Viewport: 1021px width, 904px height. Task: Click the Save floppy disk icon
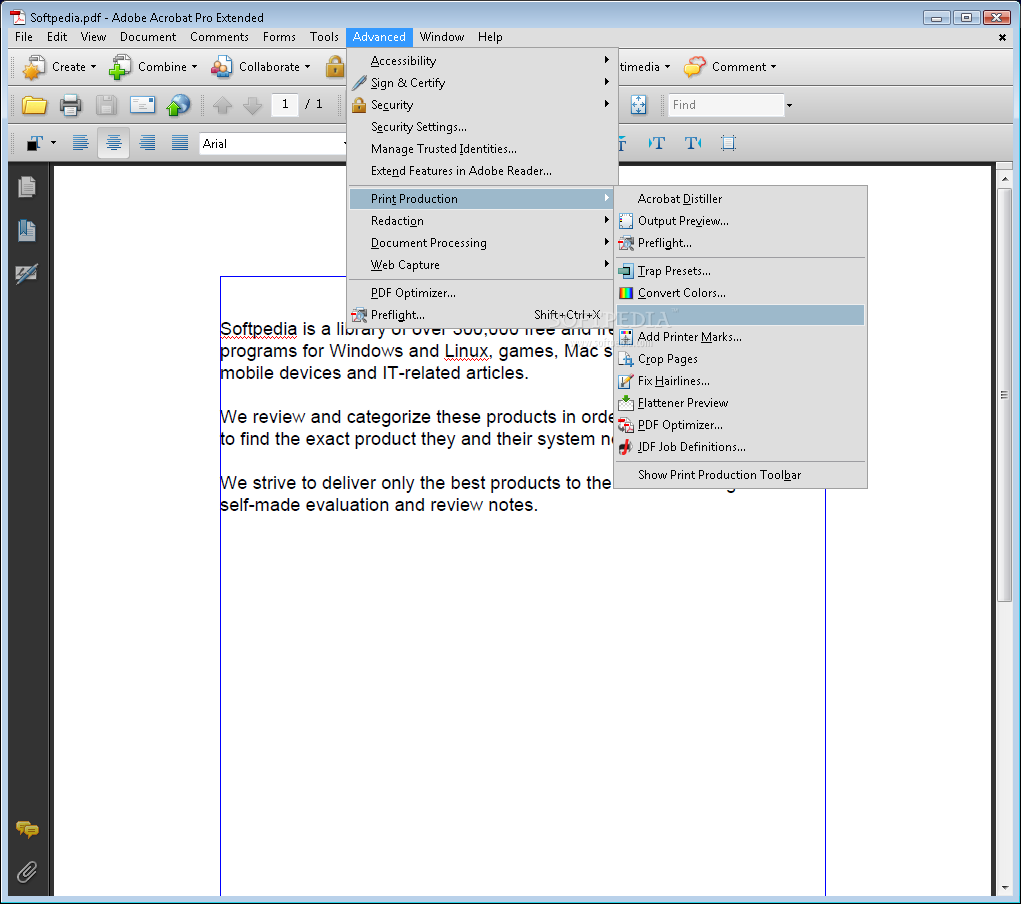coord(106,105)
